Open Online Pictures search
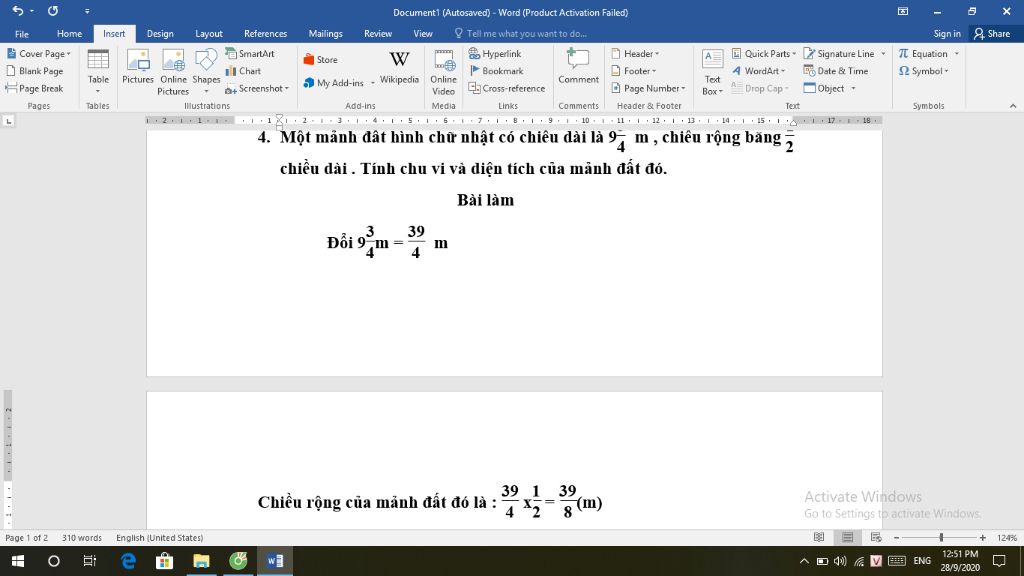Viewport: 1024px width, 576px height. click(x=173, y=72)
